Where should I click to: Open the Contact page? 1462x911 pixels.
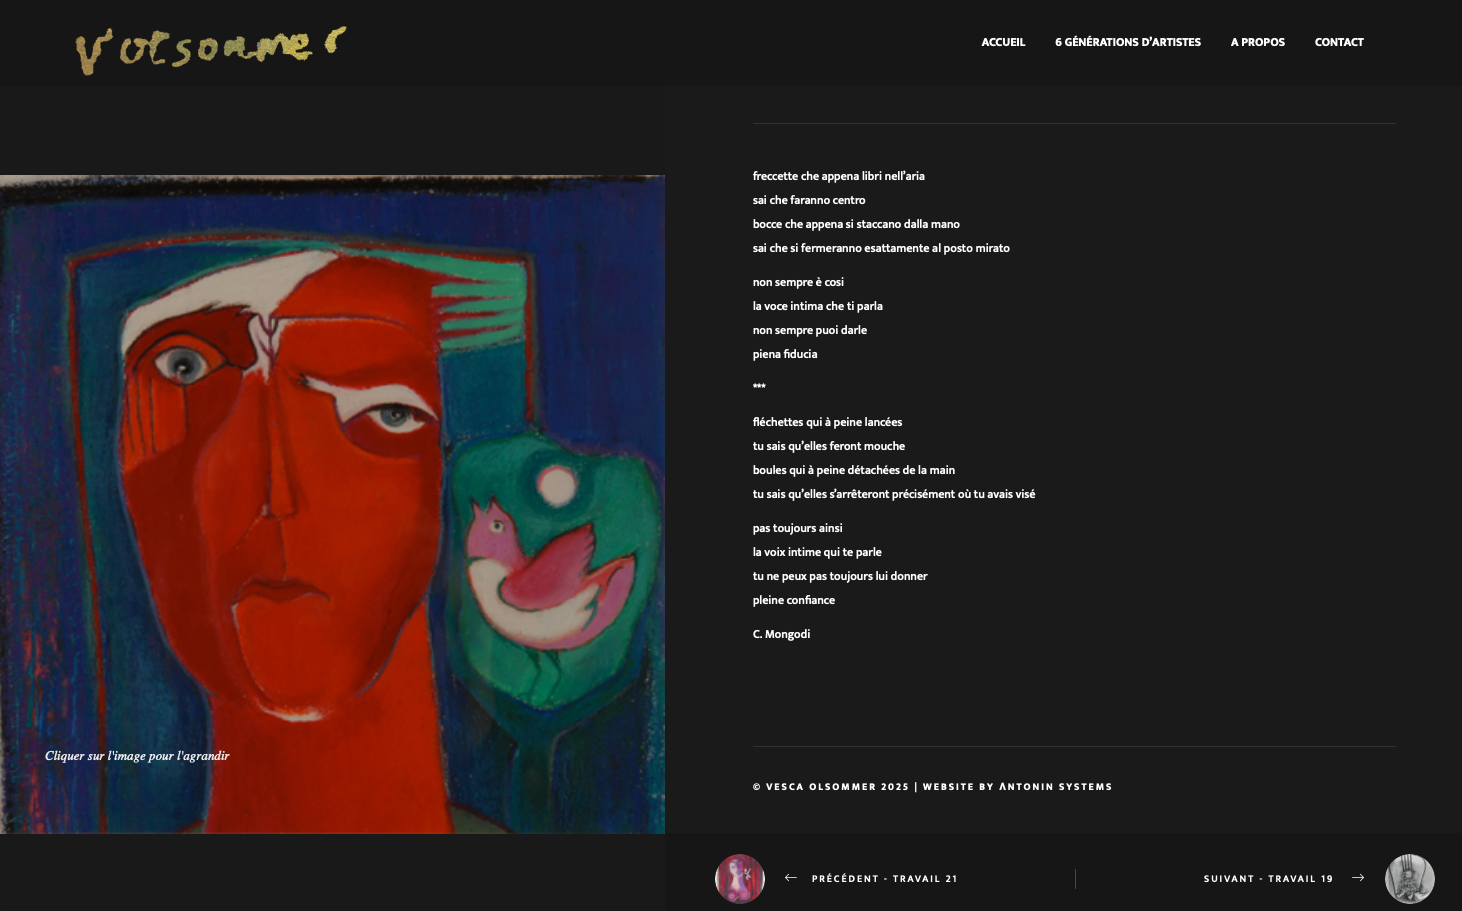pos(1339,42)
